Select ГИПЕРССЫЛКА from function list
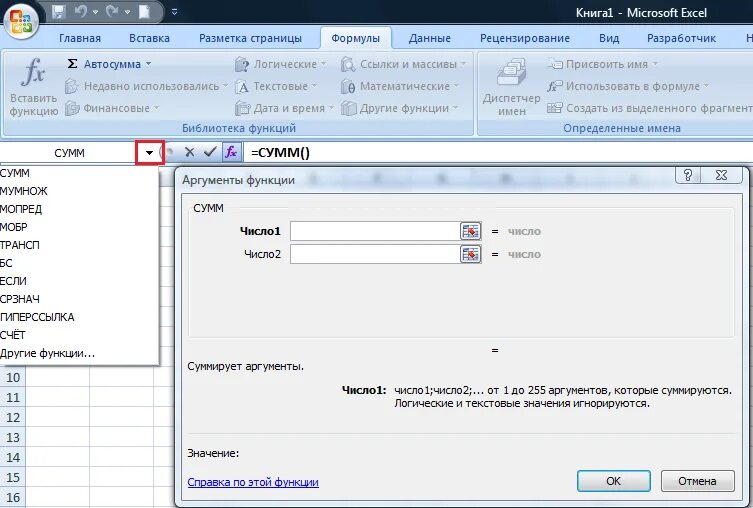Viewport: 753px width, 508px height. coord(79,317)
